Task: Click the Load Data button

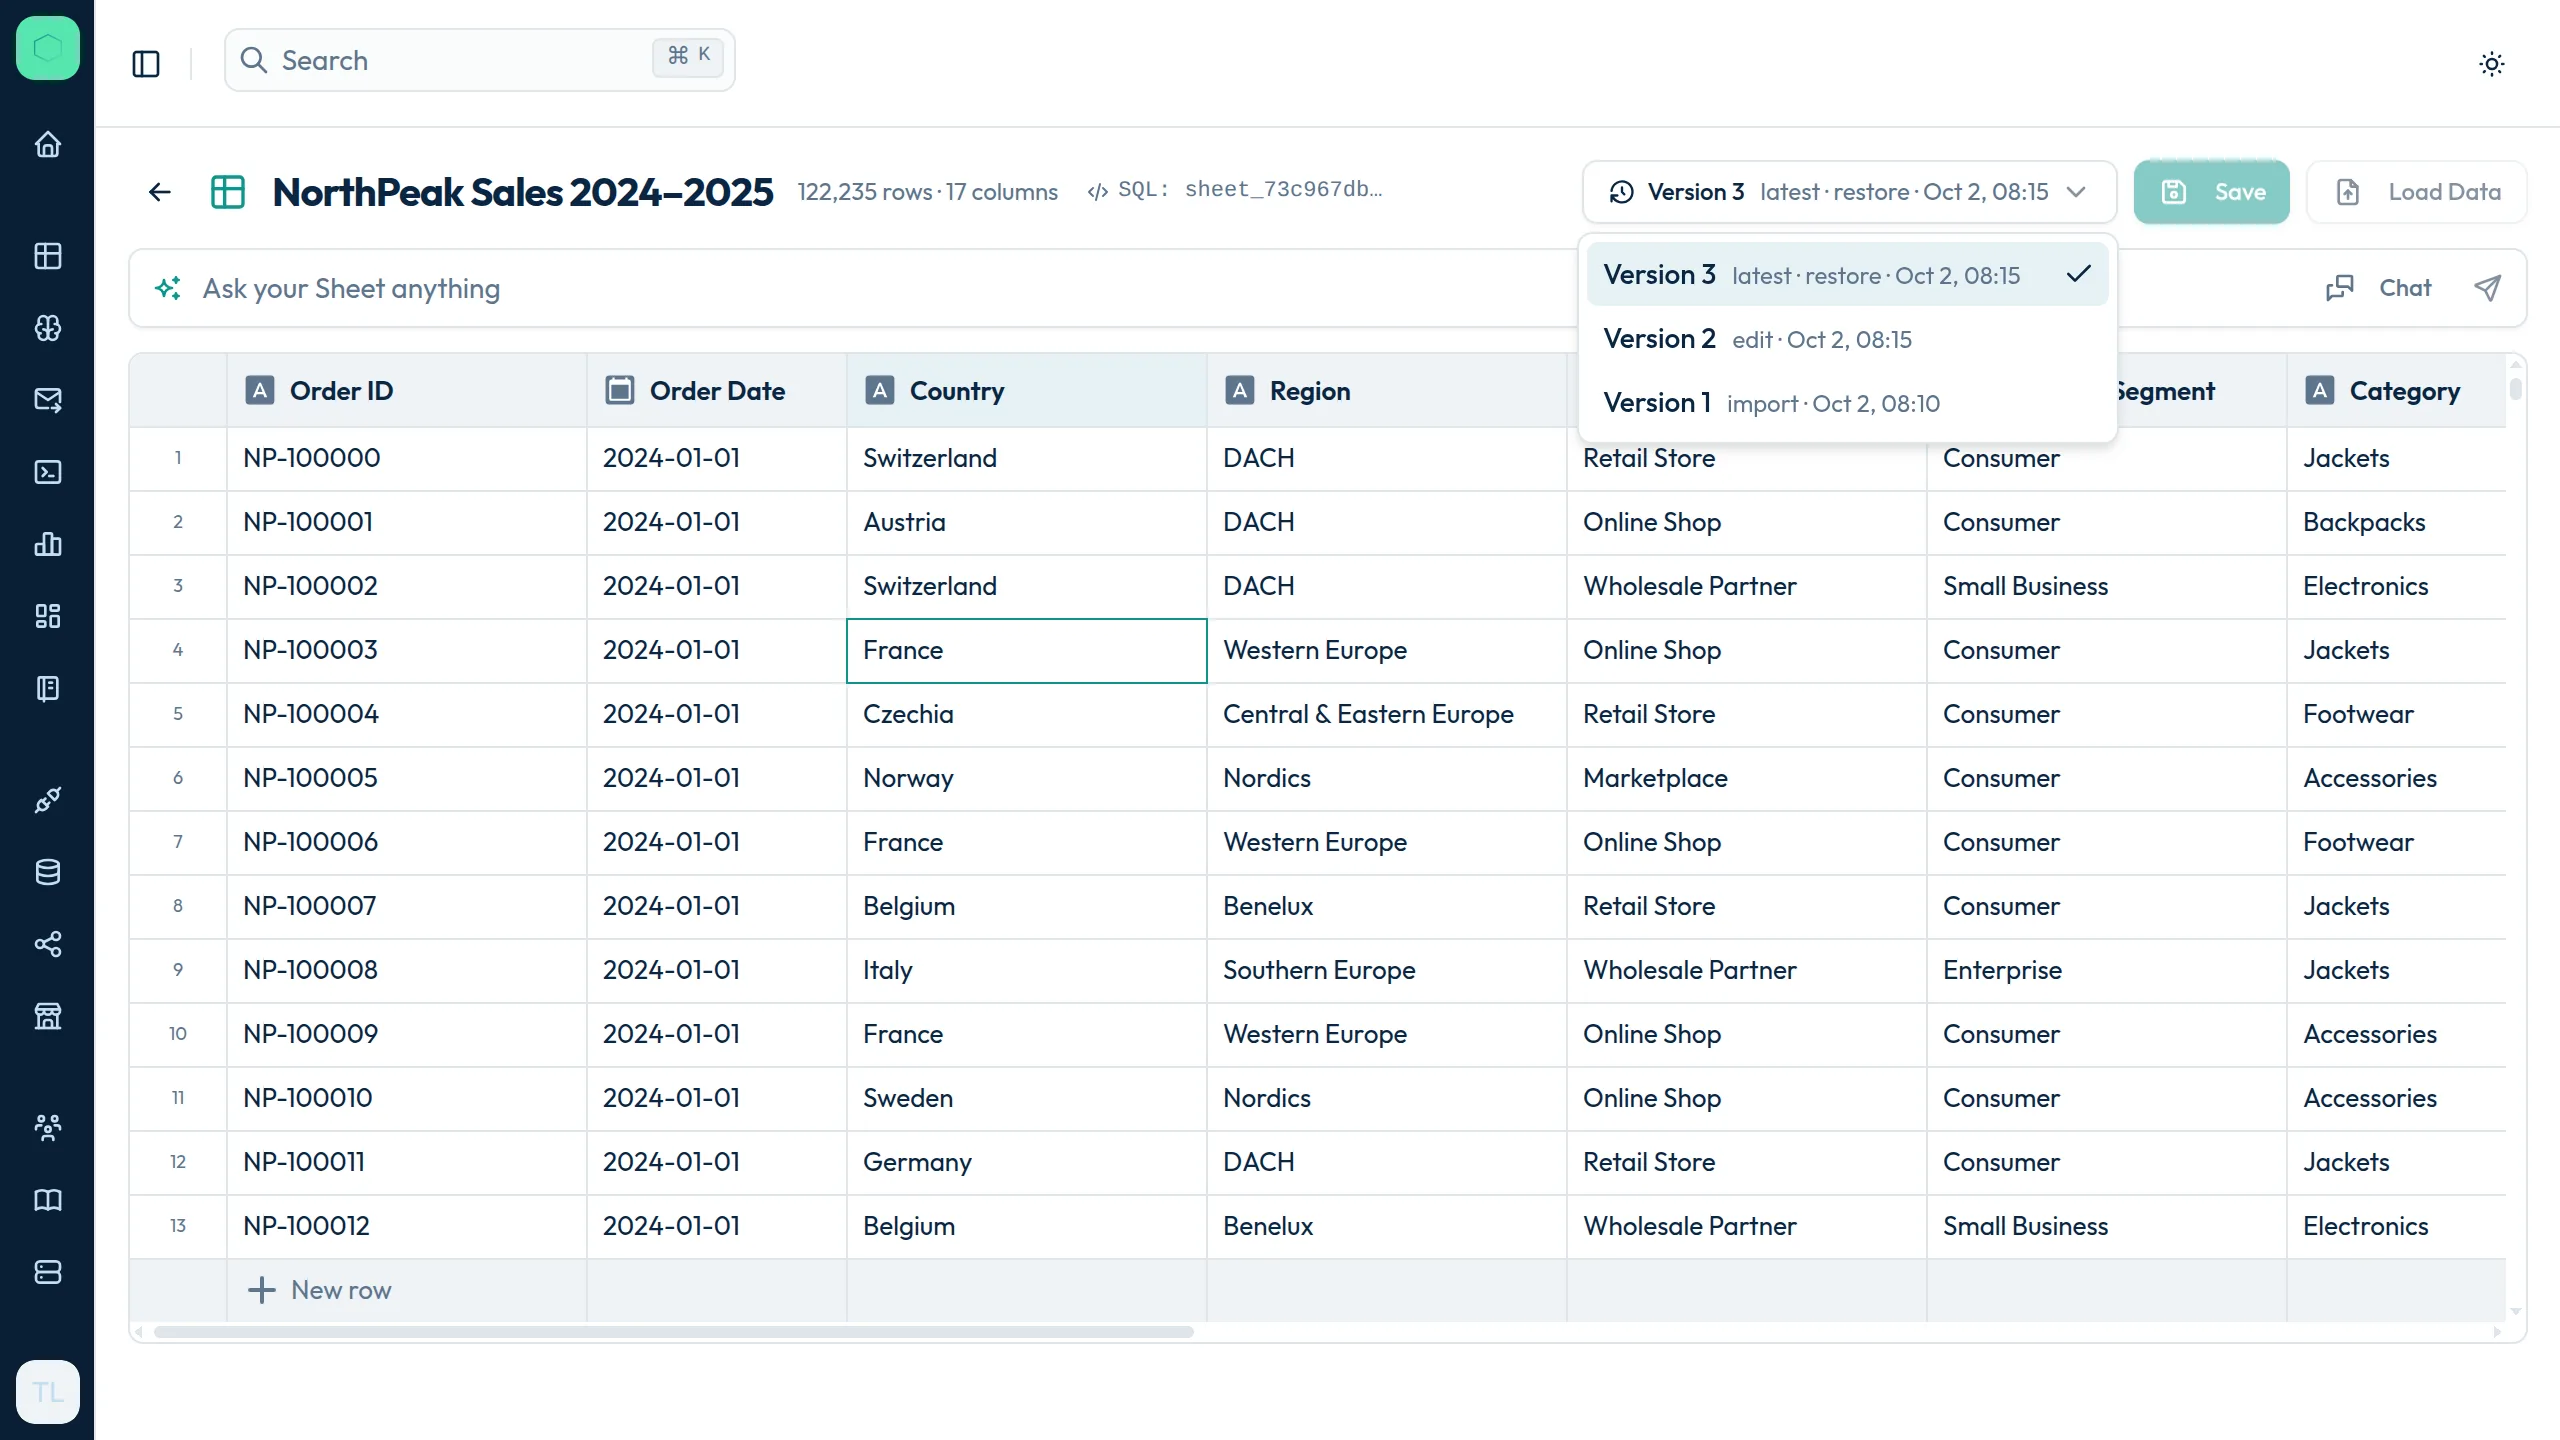Action: (2416, 192)
